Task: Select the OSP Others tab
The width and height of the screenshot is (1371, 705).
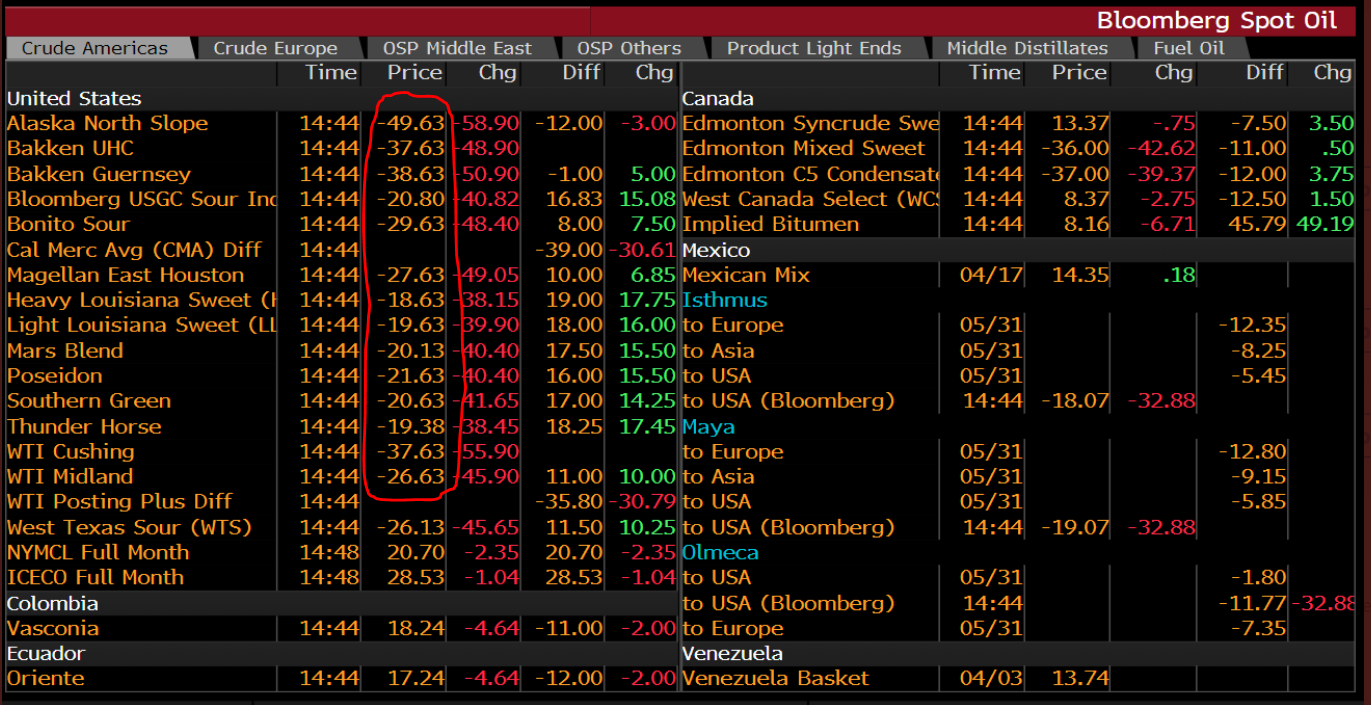Action: [x=629, y=48]
